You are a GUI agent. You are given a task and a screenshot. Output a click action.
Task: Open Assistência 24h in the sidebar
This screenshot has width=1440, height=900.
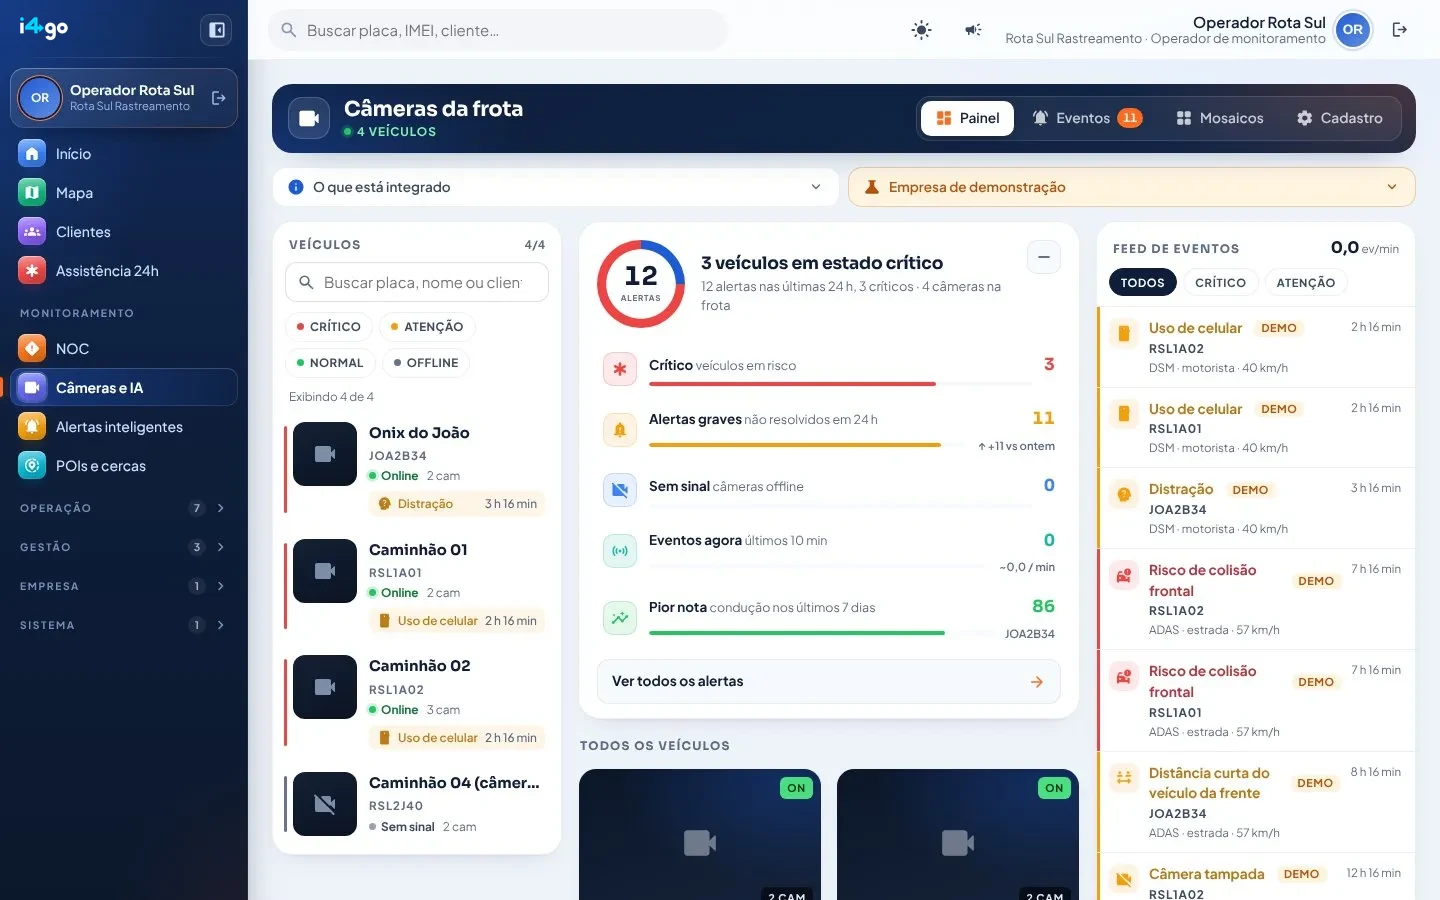[x=124, y=271]
